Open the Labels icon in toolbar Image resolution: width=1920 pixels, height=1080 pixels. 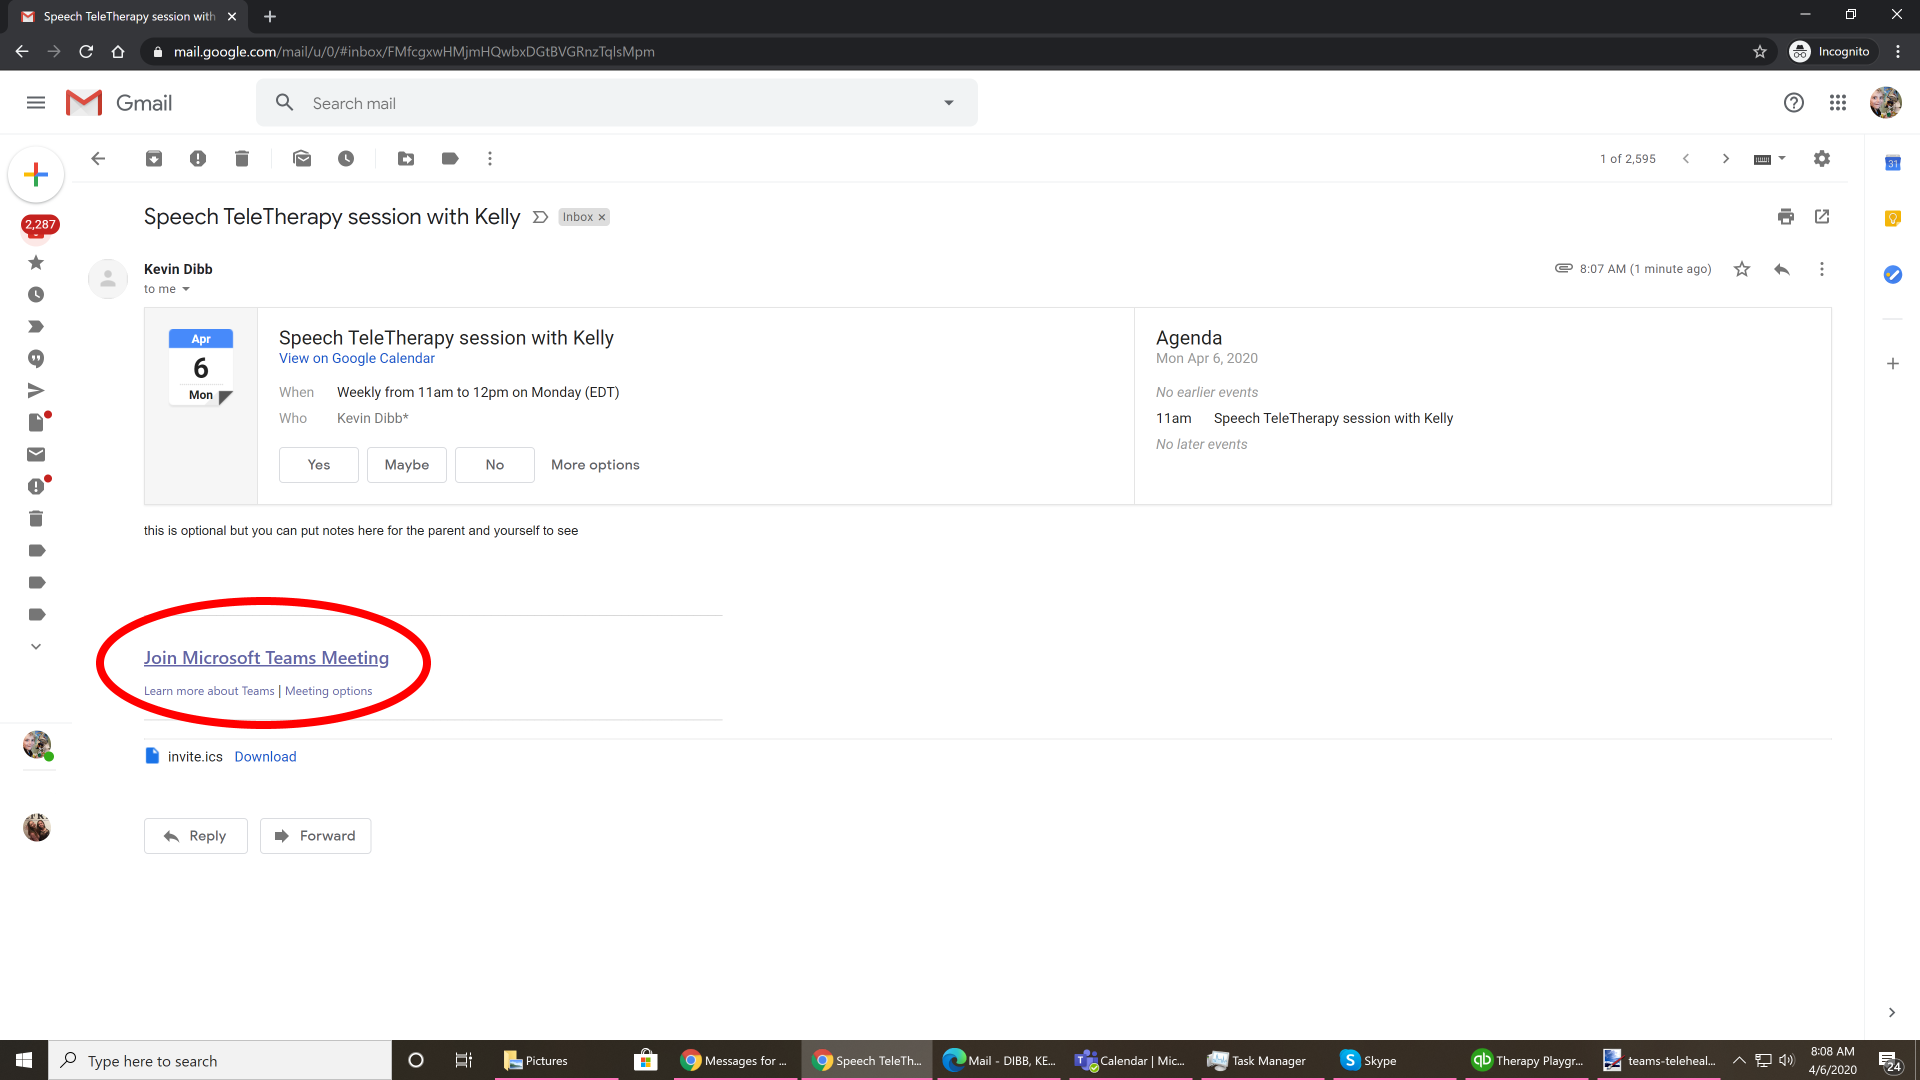coord(450,158)
